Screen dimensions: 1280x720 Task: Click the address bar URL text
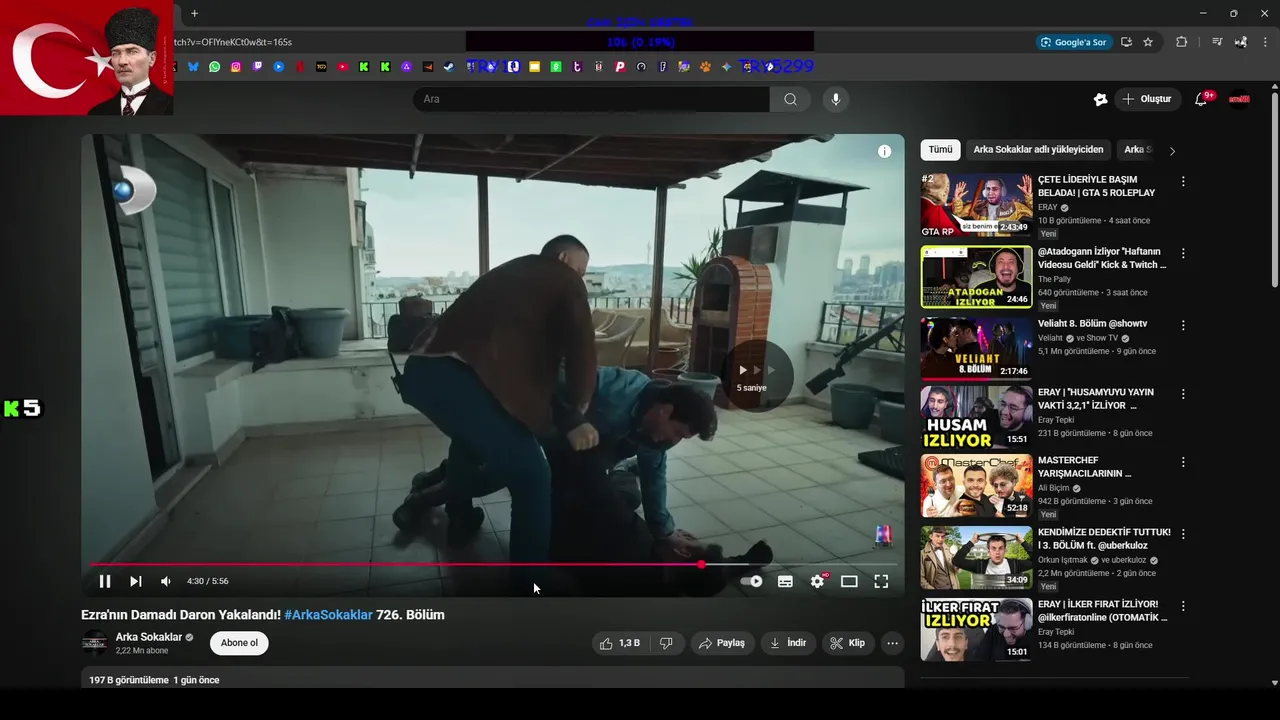tap(232, 42)
